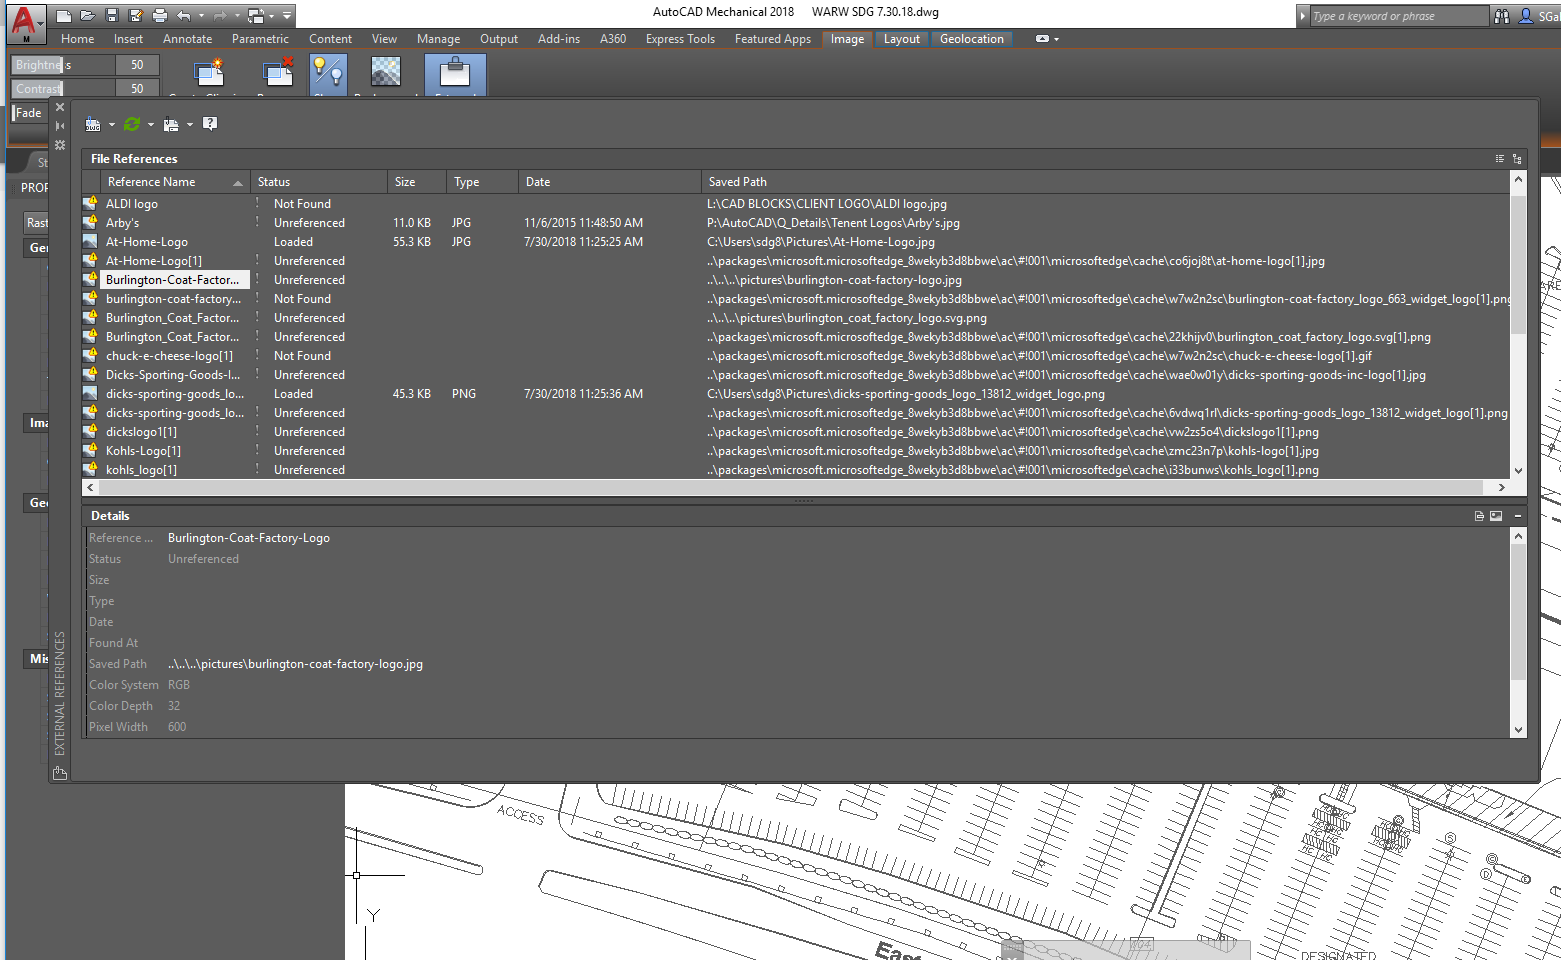The image size is (1561, 960).
Task: Sort by the Date column header
Action: [610, 182]
